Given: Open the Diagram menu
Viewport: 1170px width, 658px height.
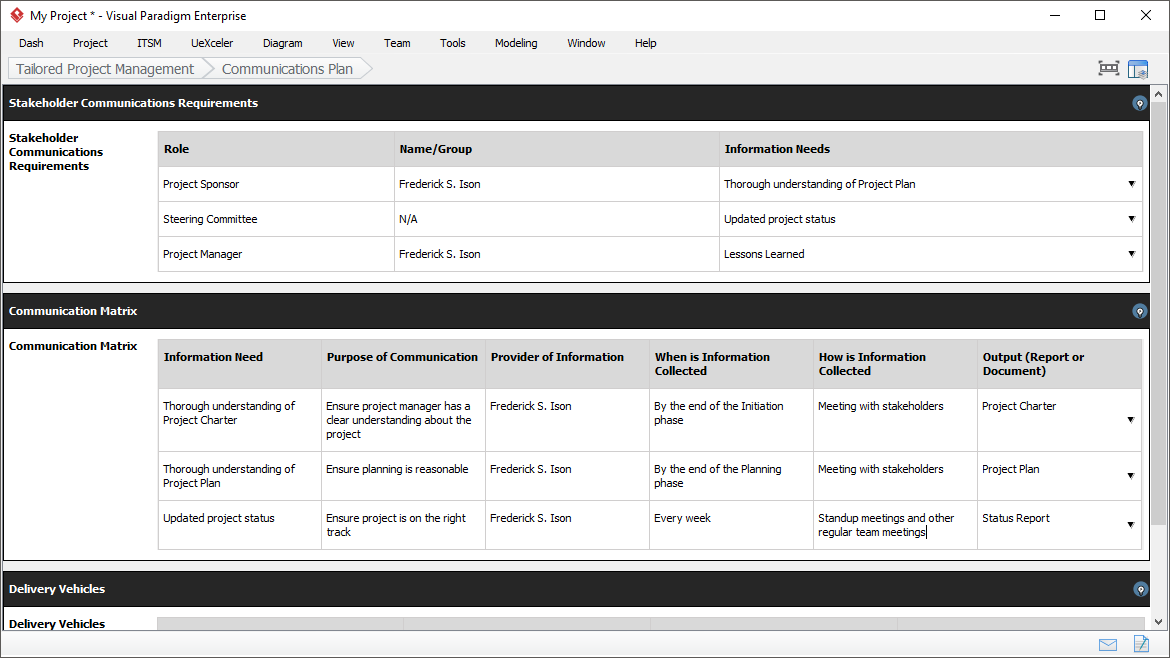Looking at the screenshot, I should 283,43.
